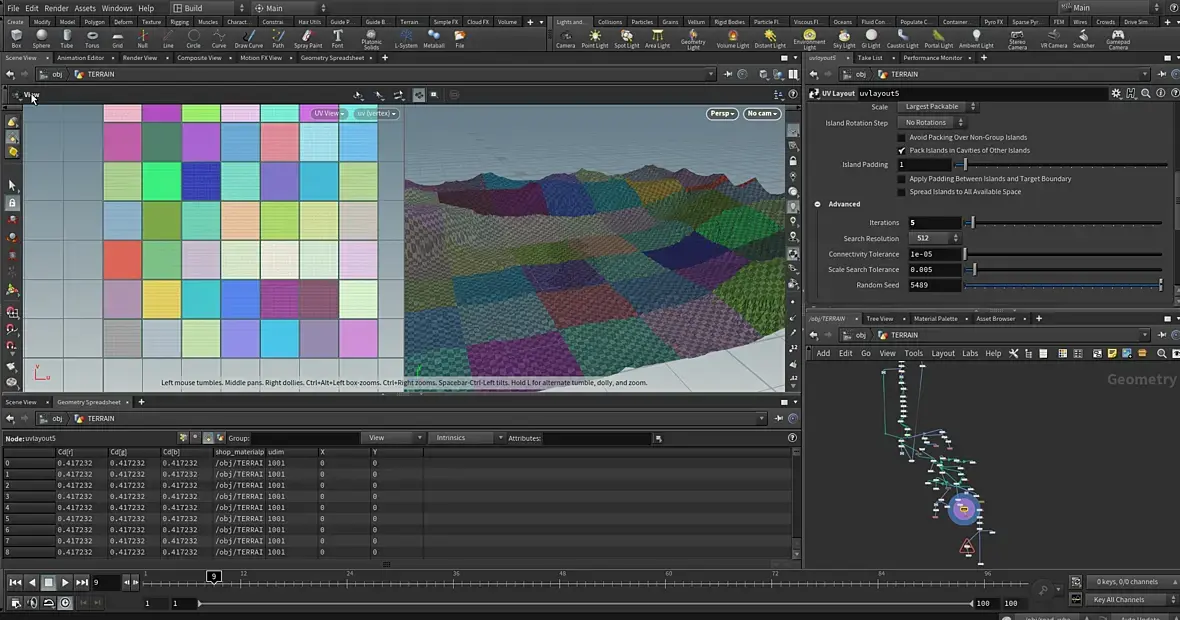Uncheck Pack Islands in Cavities option
The image size is (1180, 620).
click(902, 150)
